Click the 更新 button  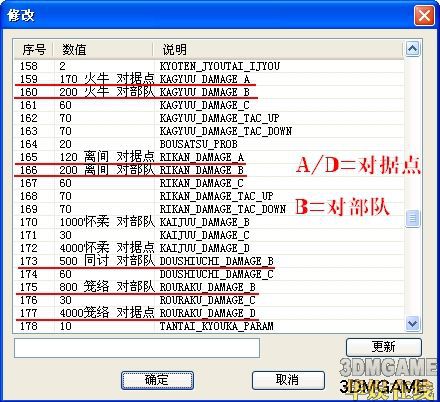pos(384,347)
